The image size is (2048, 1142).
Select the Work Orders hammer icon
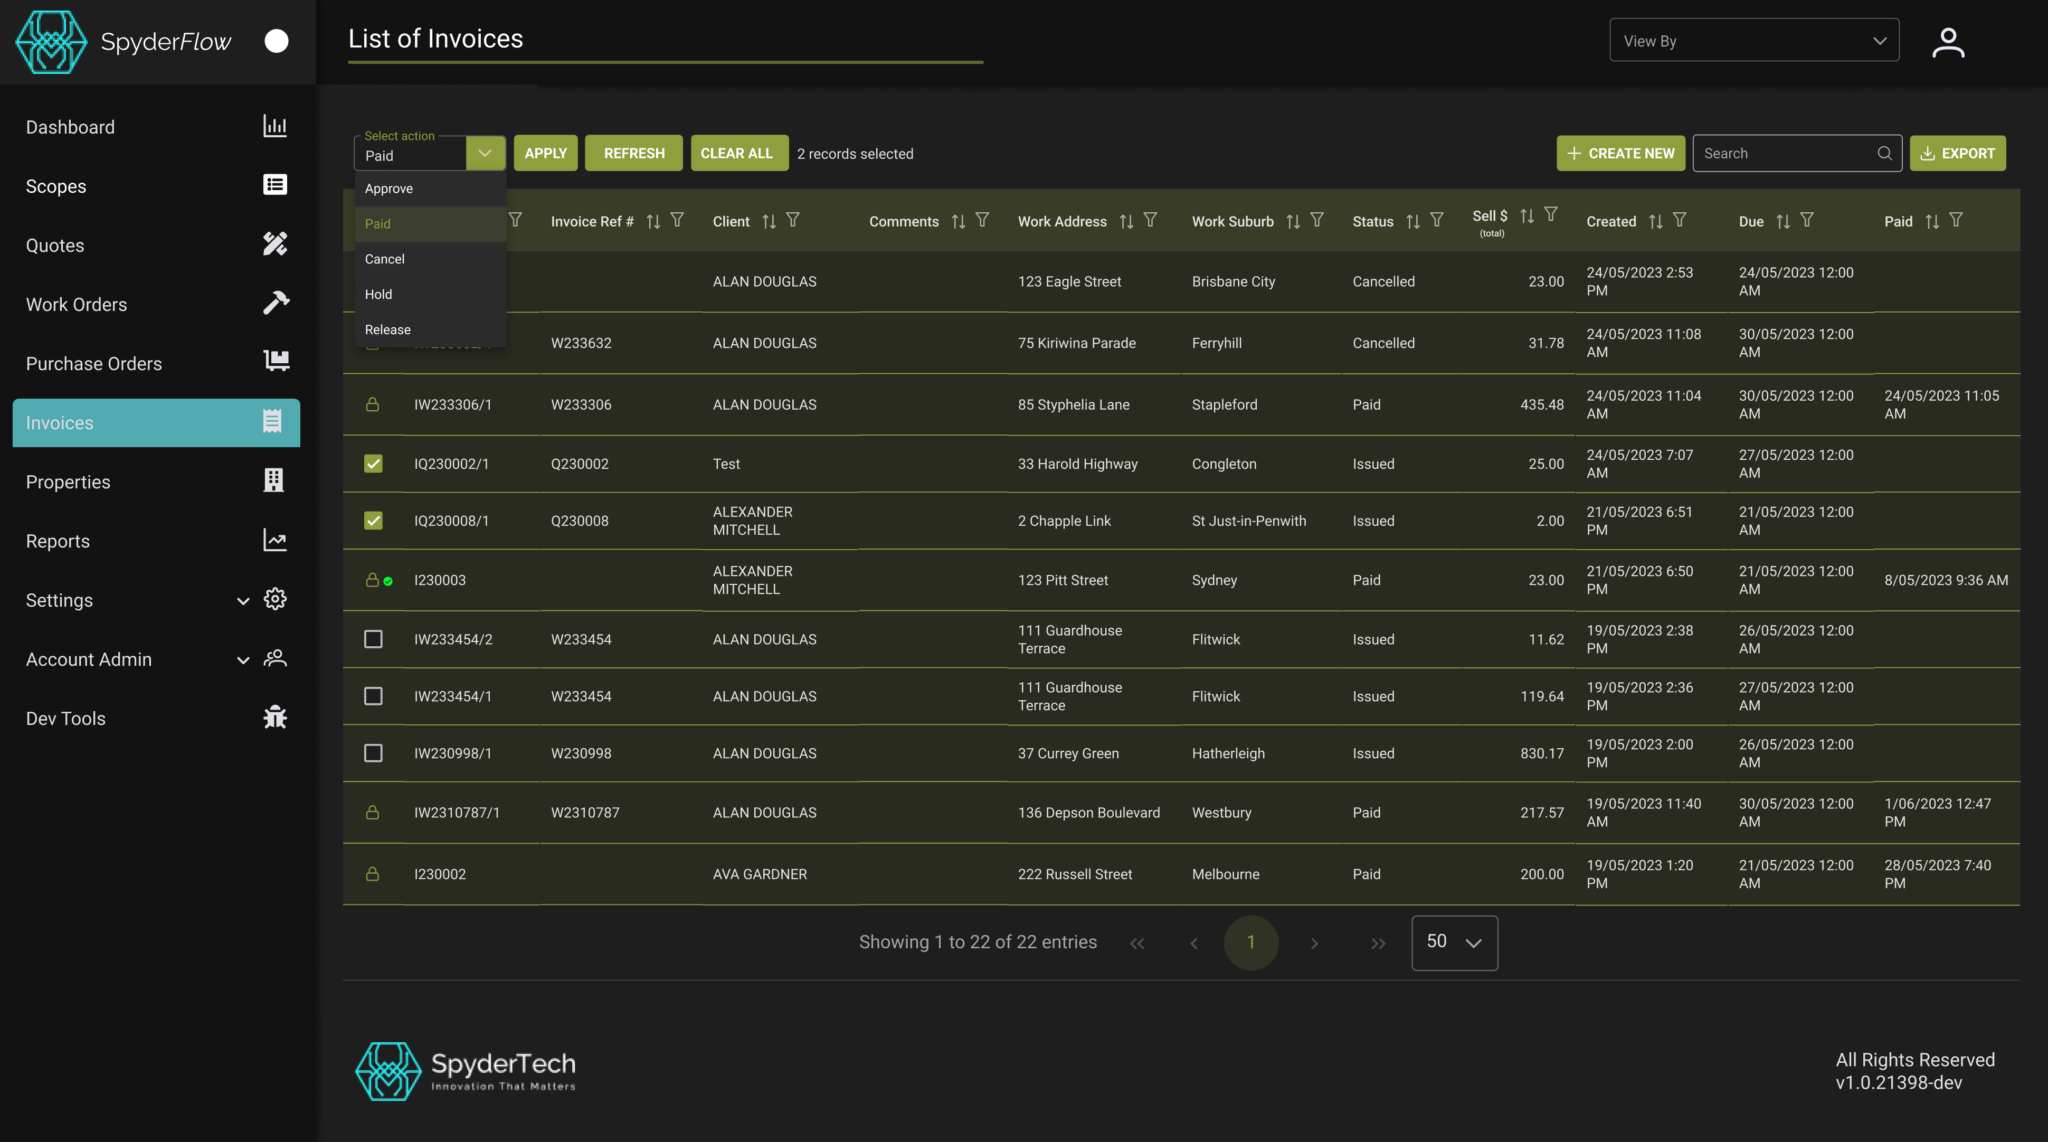(275, 302)
